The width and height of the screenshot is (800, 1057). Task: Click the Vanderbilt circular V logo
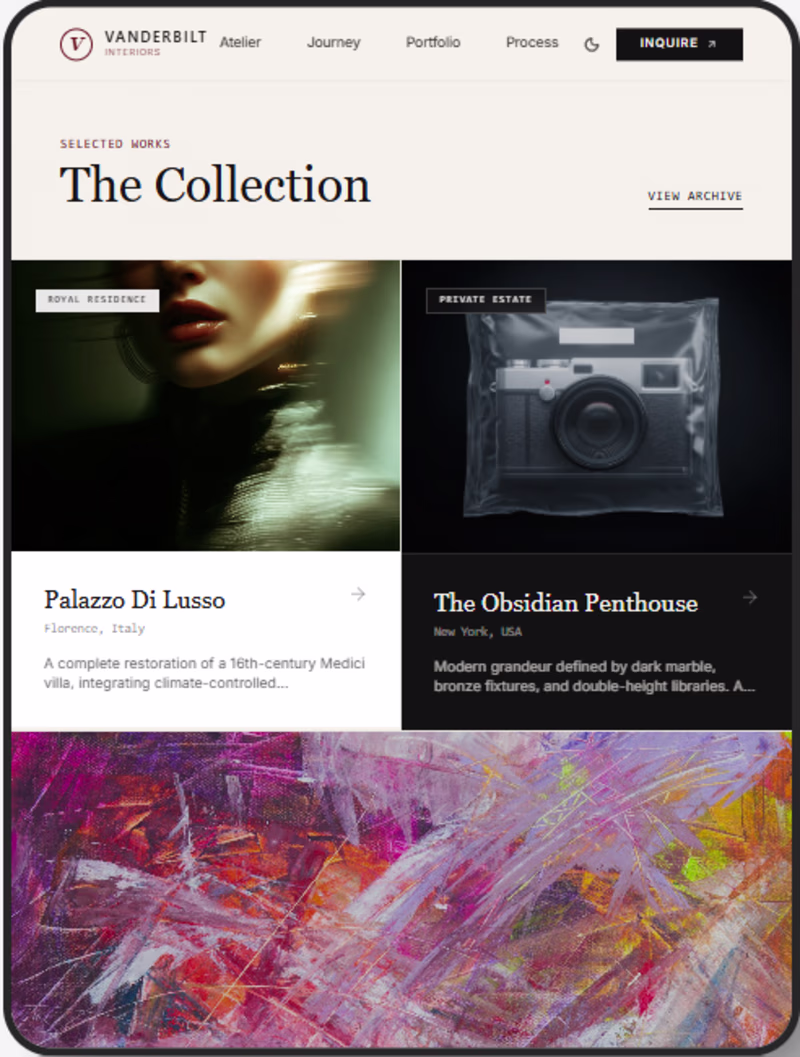coord(76,44)
